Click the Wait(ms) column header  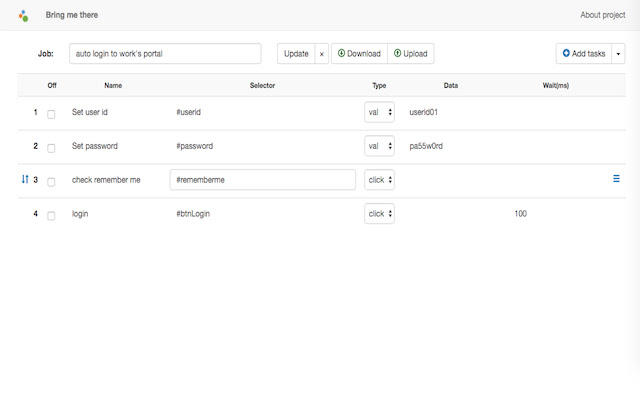coord(556,85)
